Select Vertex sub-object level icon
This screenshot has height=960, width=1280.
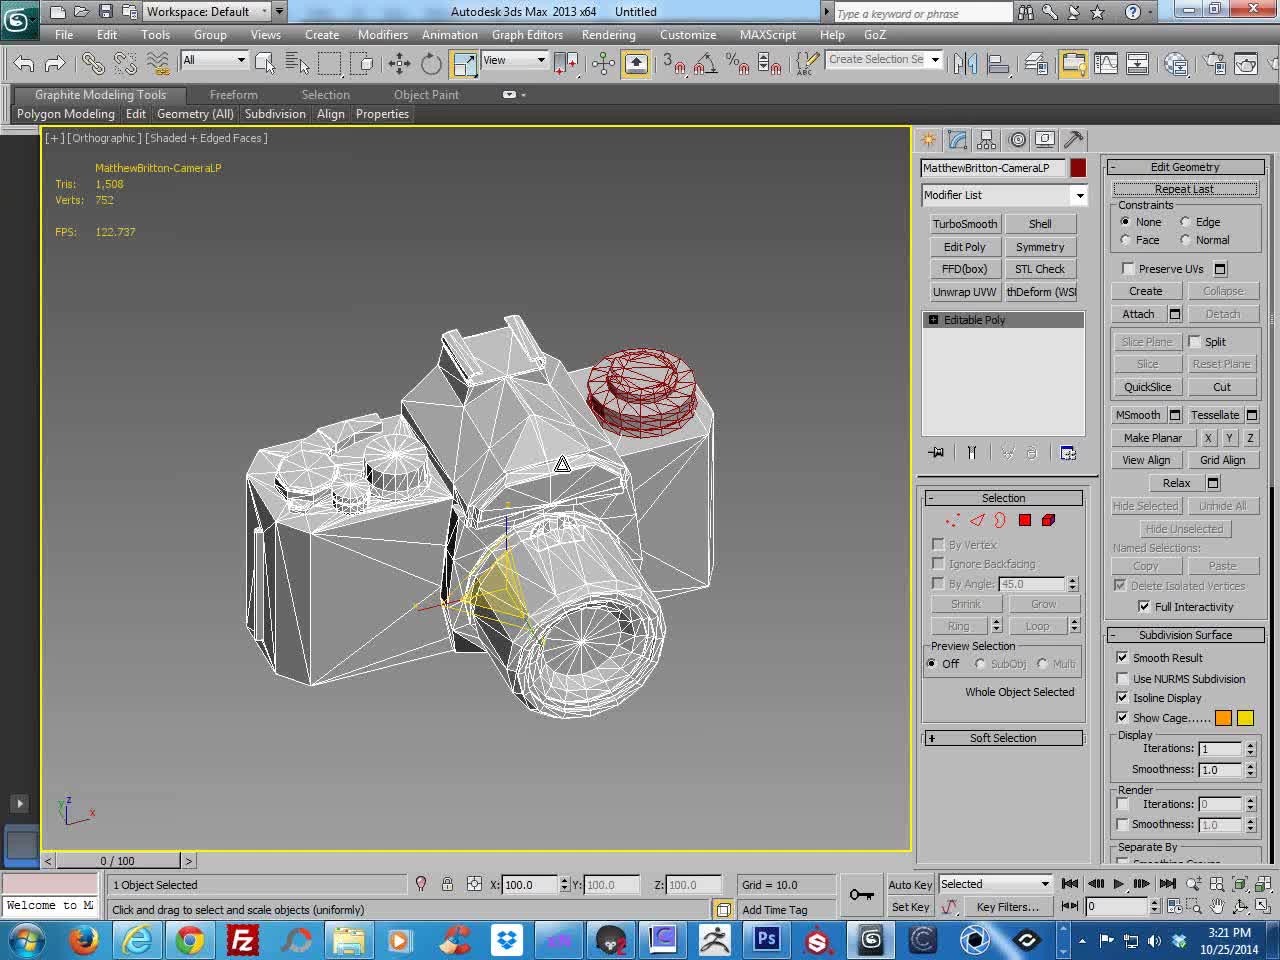pos(952,520)
